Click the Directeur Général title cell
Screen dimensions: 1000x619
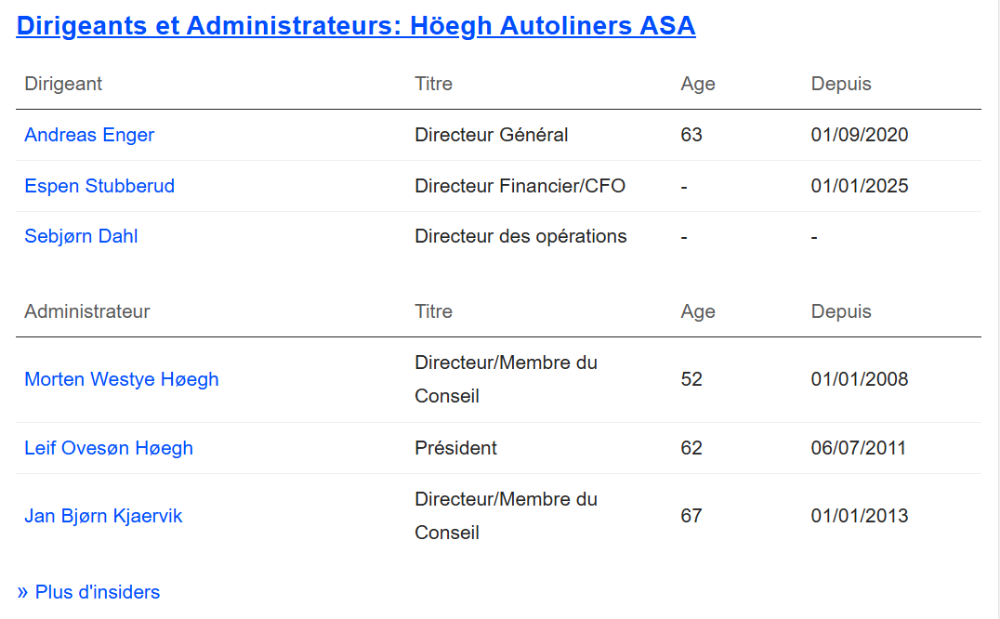pyautogui.click(x=491, y=135)
